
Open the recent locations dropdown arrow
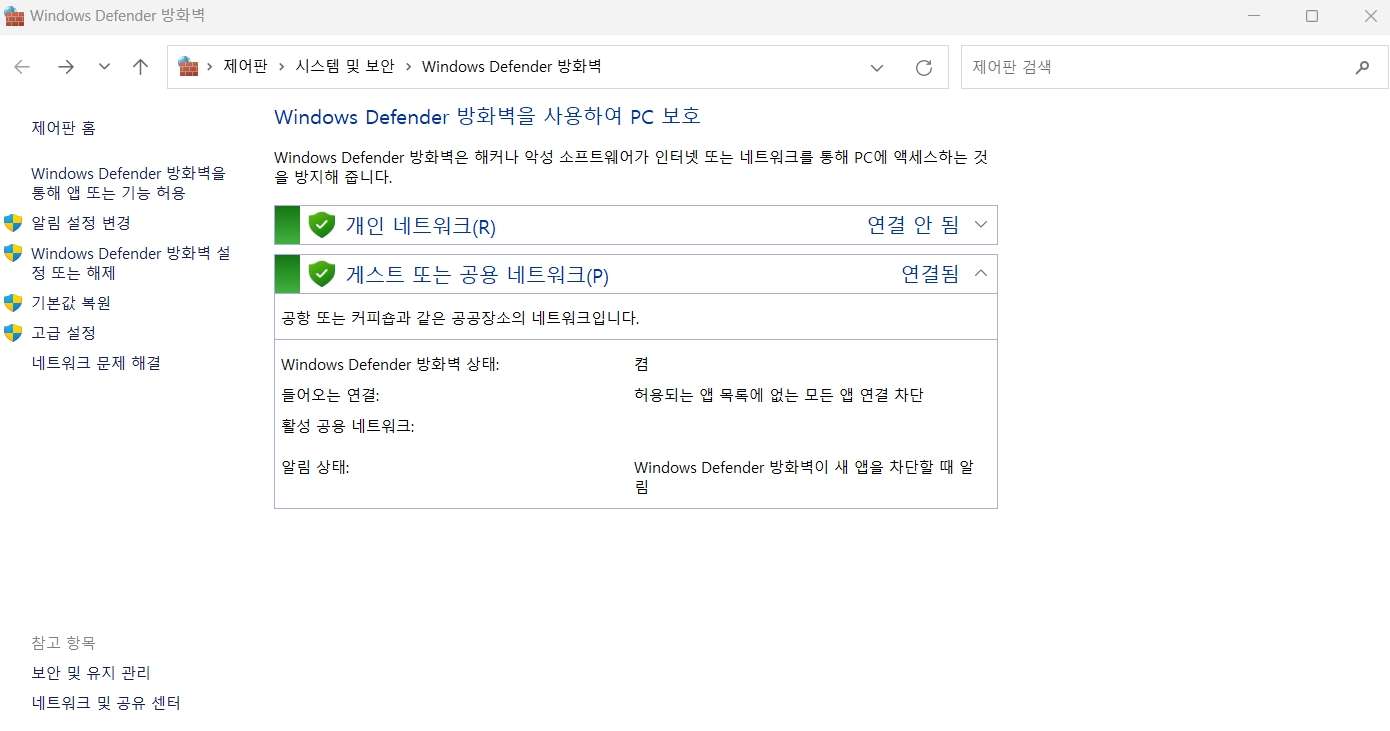pyautogui.click(x=104, y=67)
